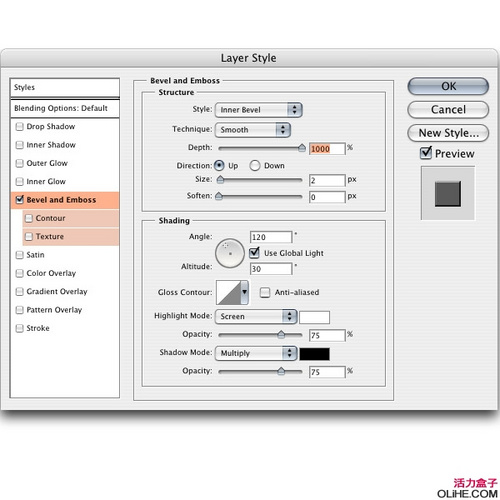Enable the Pattern Overlay checkbox

coord(20,310)
